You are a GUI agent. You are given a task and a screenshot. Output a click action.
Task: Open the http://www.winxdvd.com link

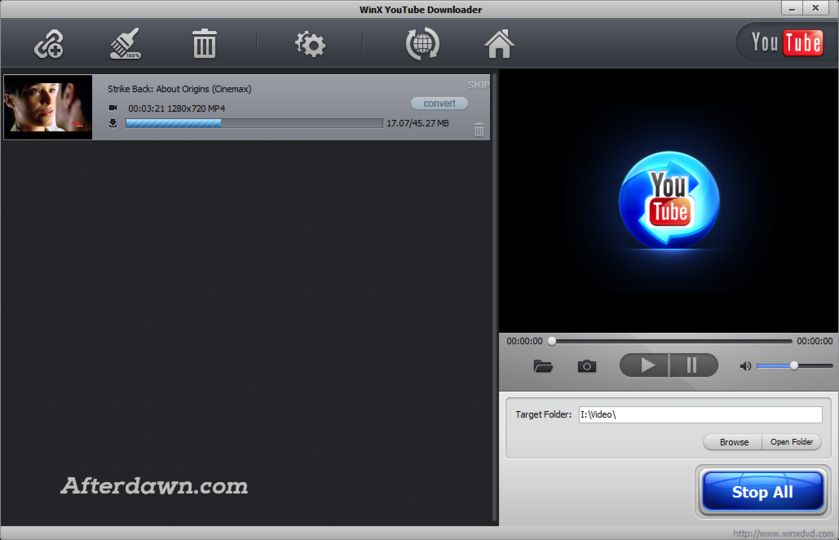783,534
